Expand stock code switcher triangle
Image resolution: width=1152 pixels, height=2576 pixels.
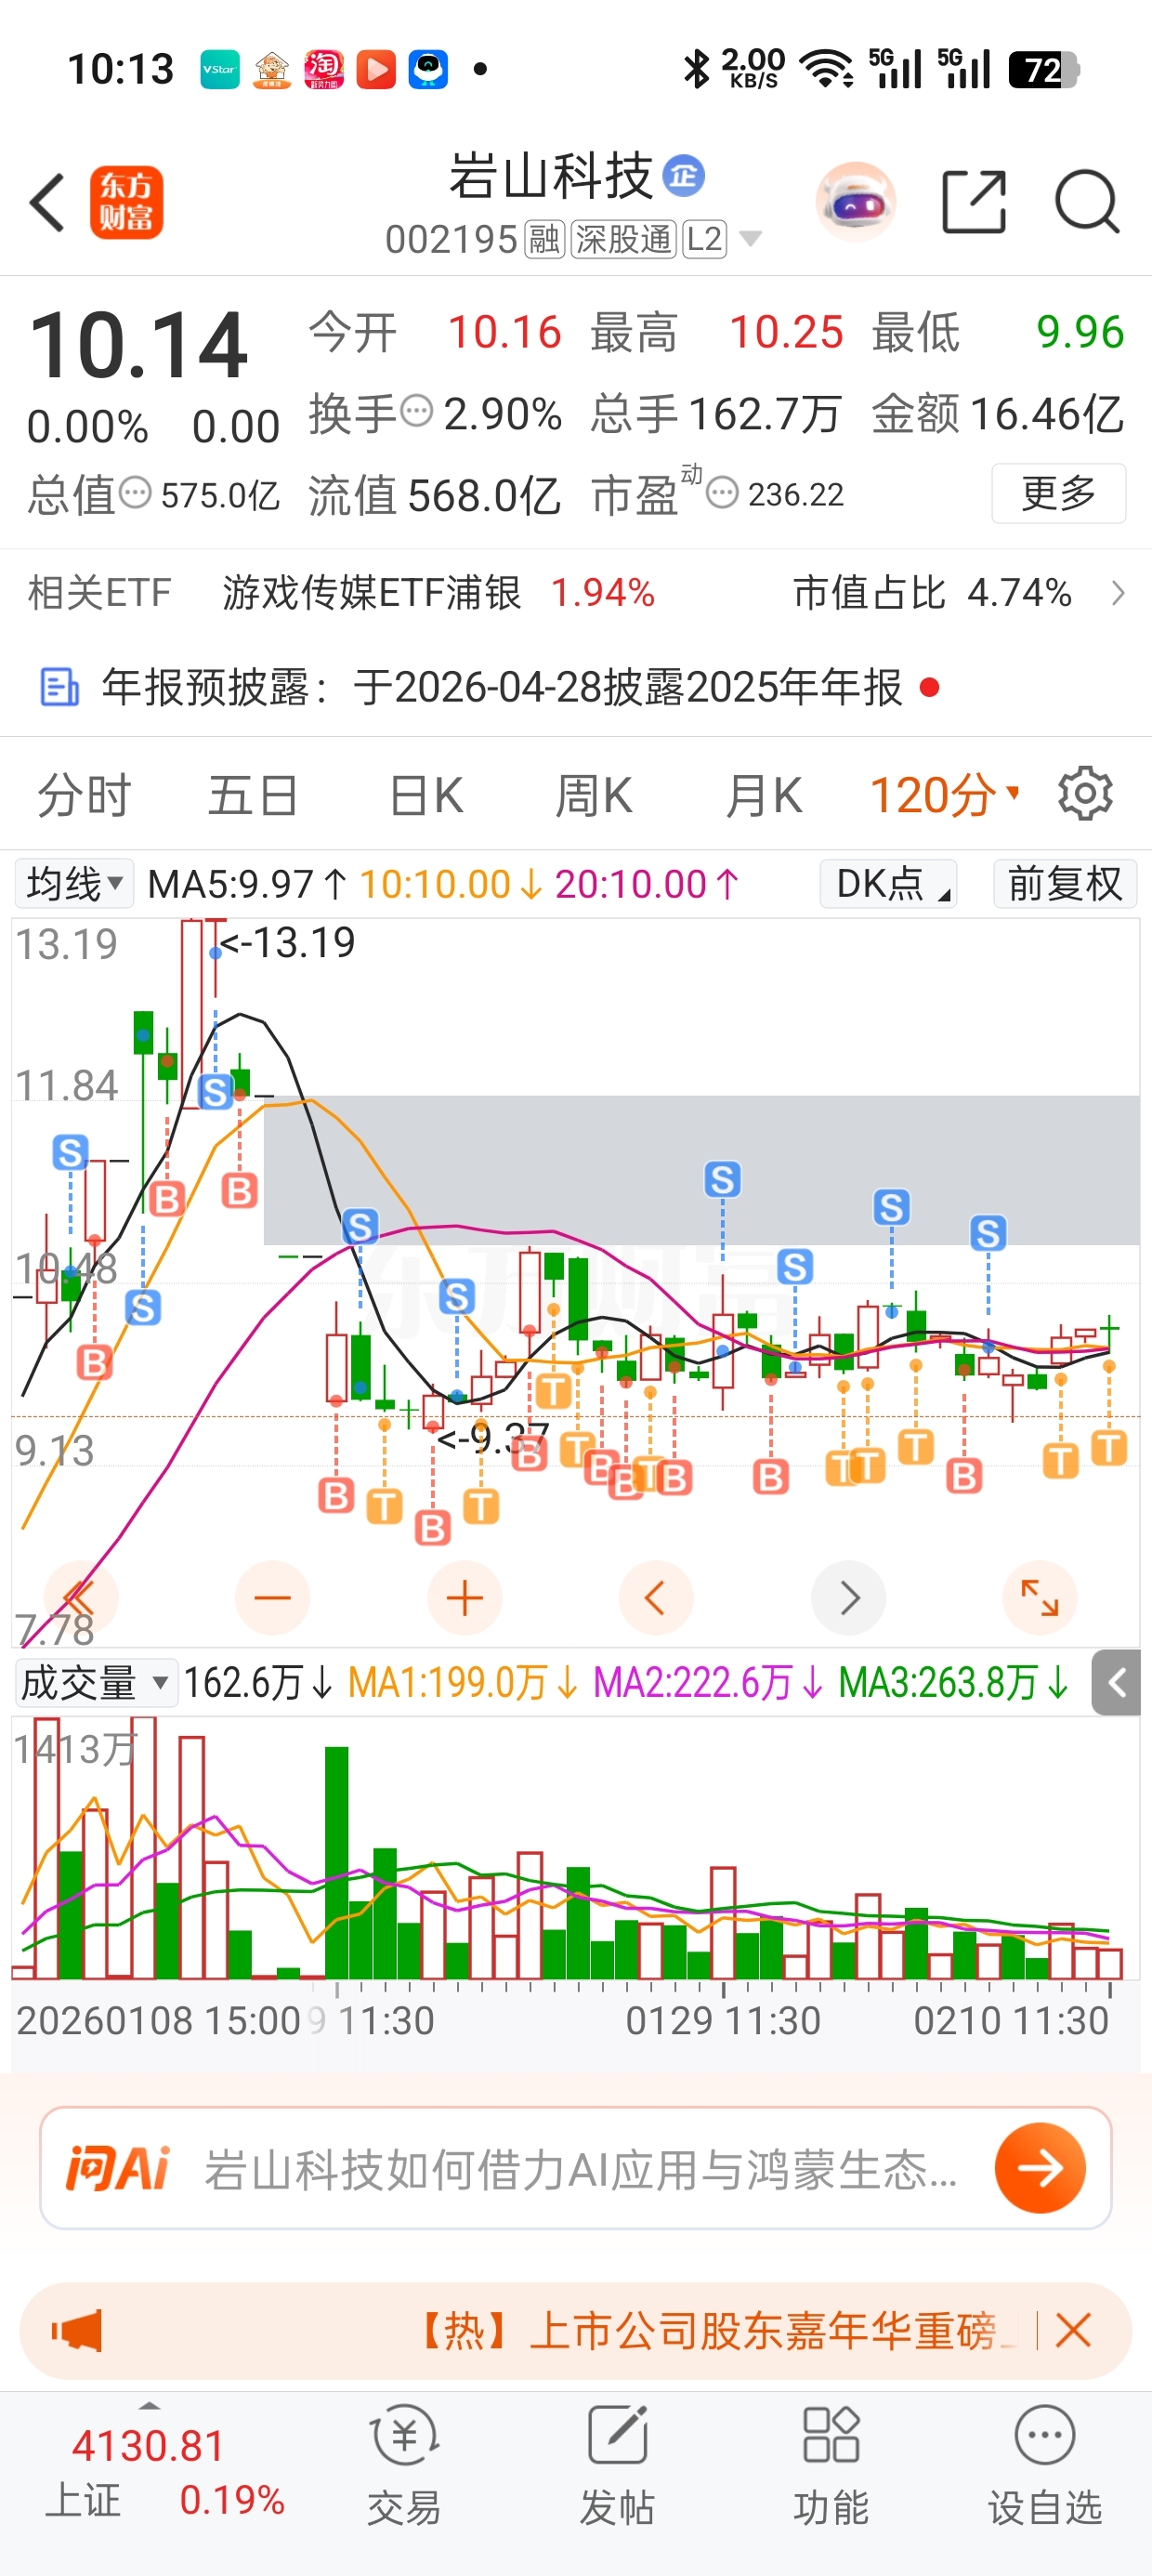coord(750,239)
